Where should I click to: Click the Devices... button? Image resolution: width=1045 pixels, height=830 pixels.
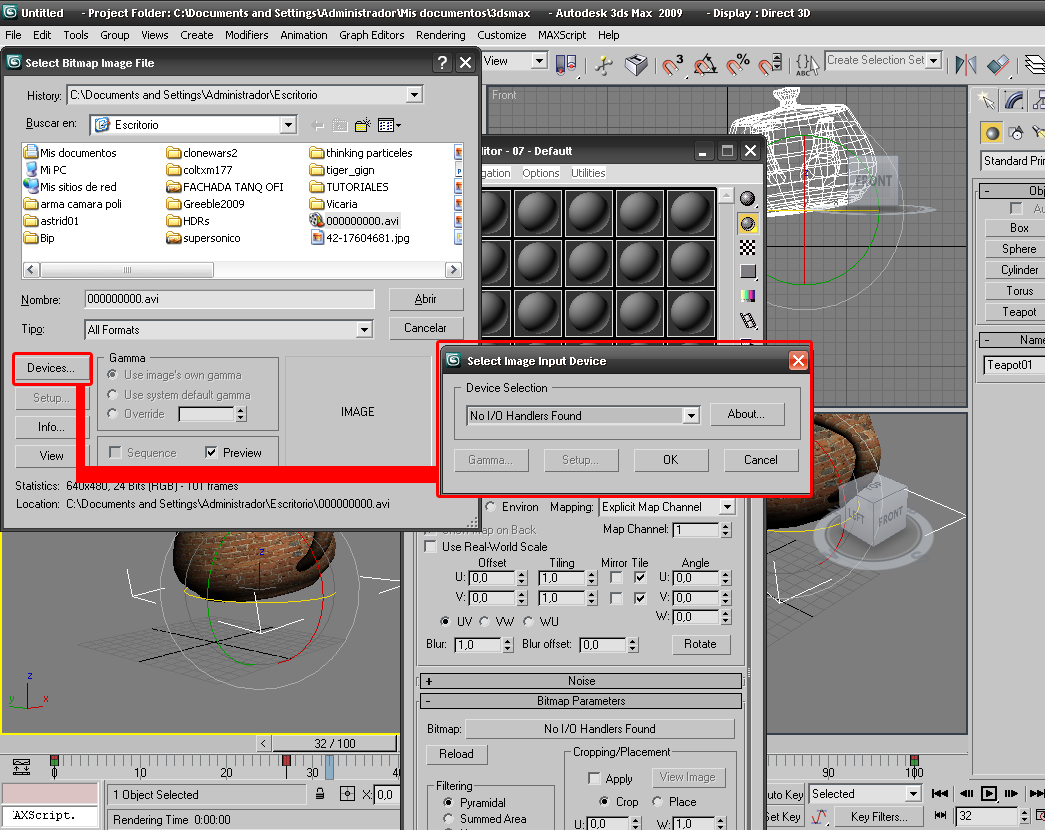click(51, 368)
